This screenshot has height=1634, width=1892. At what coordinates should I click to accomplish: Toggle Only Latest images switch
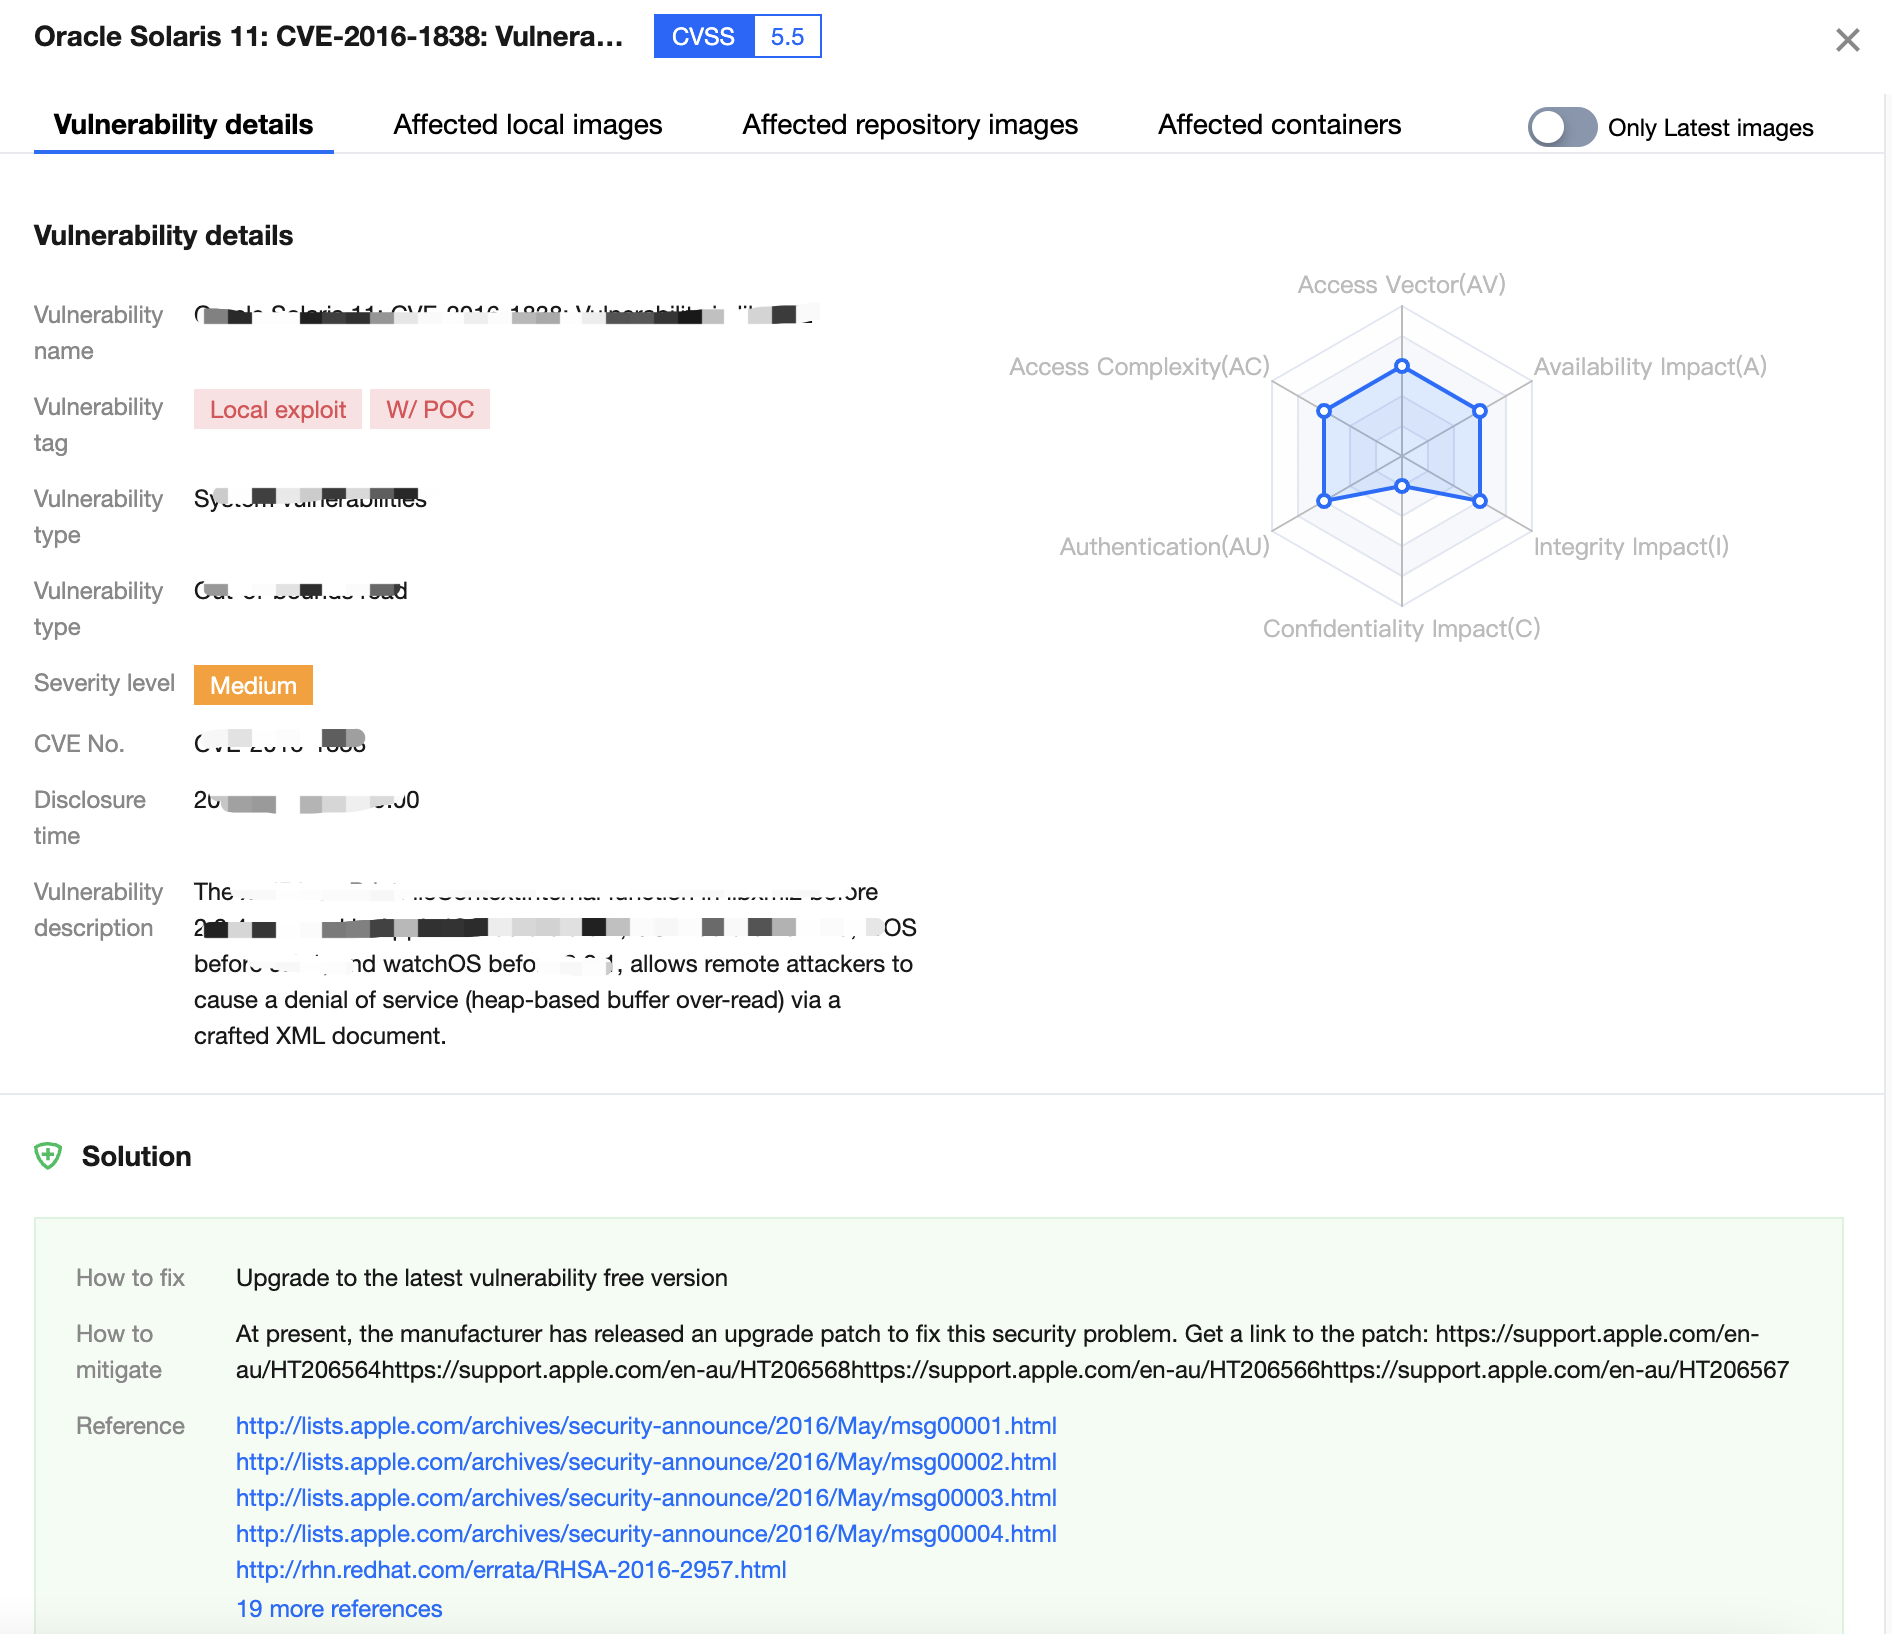1561,127
